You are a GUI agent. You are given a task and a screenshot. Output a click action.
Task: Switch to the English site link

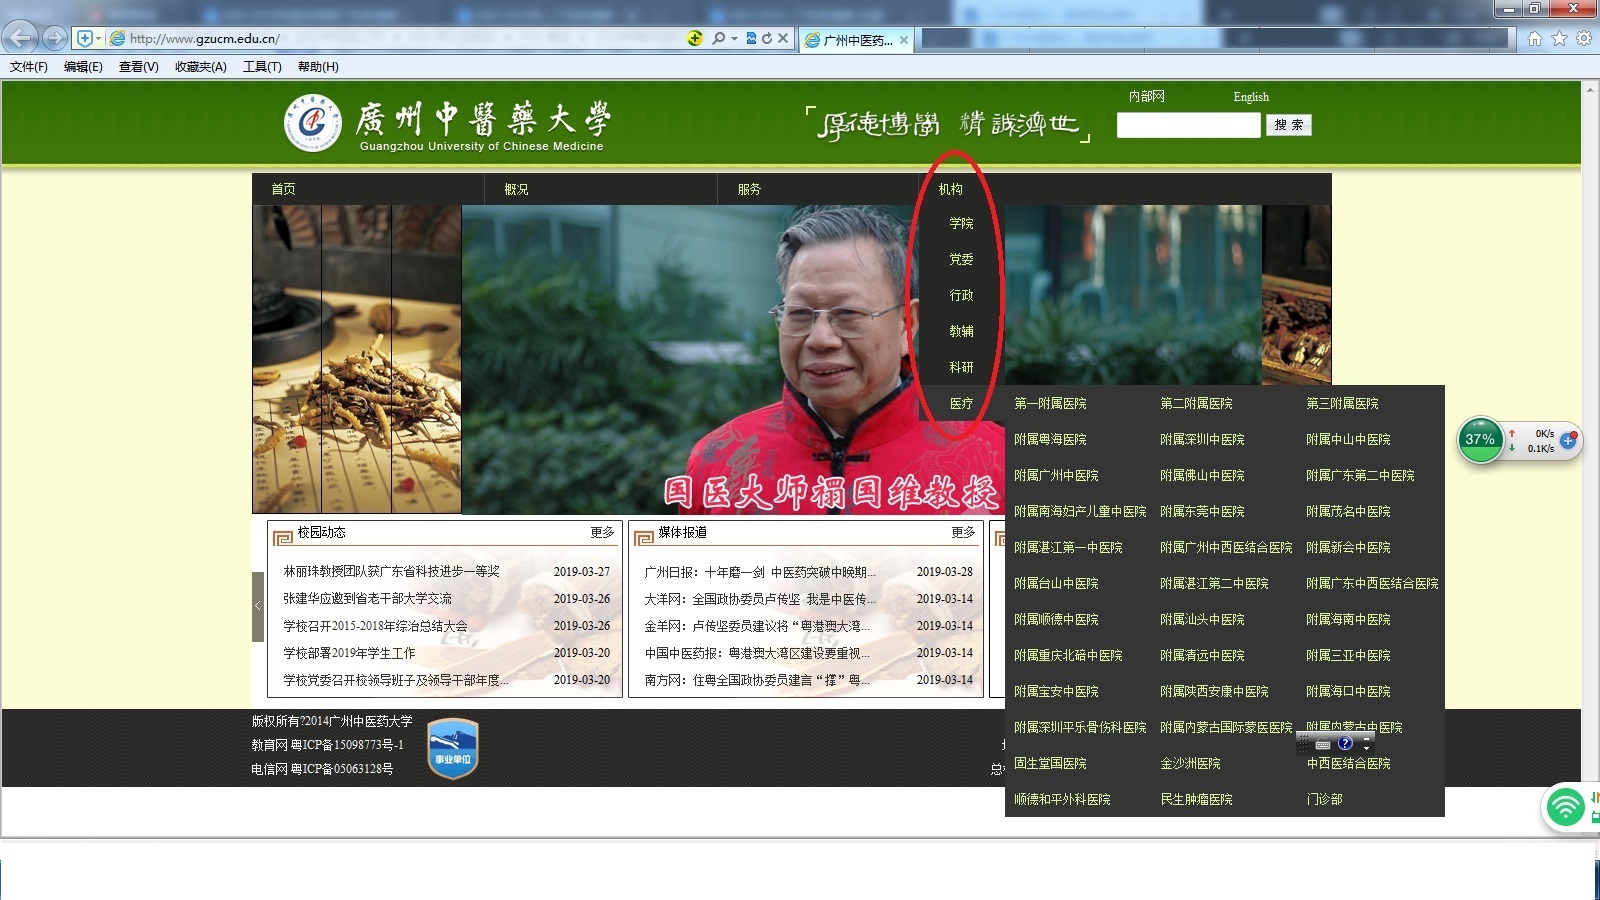(1251, 97)
